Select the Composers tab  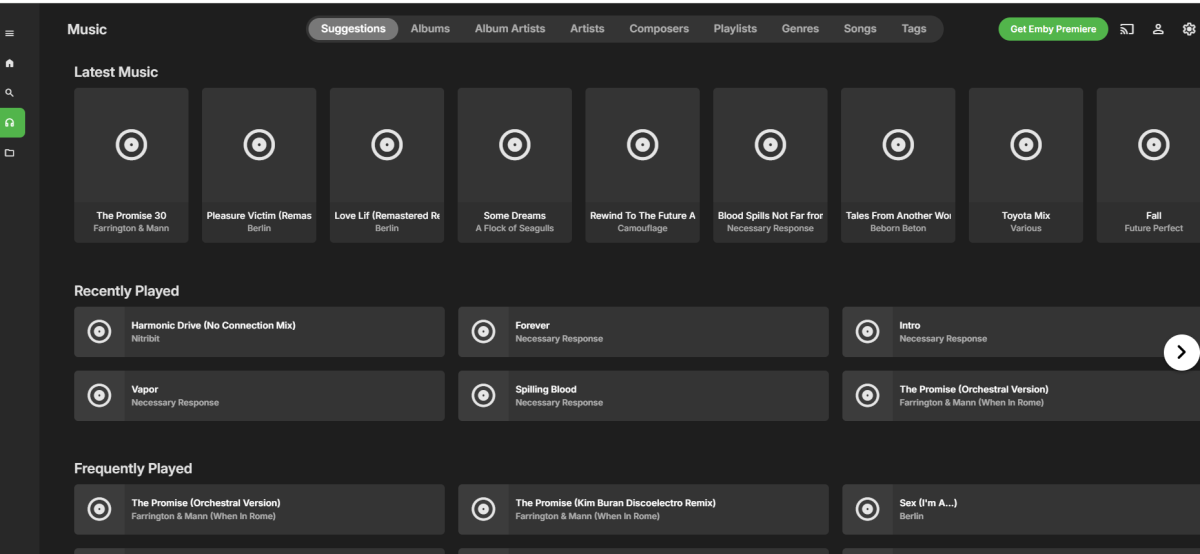[659, 29]
